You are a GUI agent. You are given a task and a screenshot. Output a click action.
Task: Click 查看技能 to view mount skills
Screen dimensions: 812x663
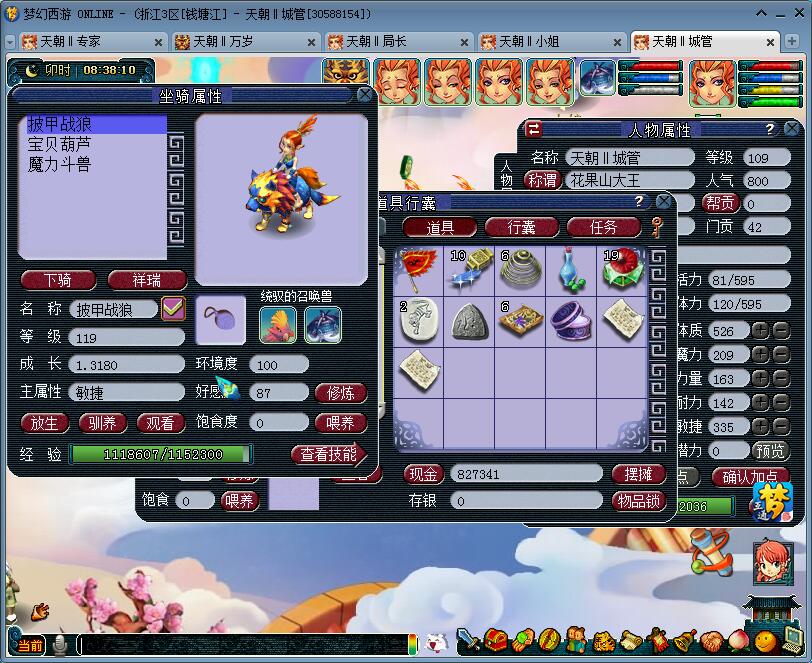(329, 454)
